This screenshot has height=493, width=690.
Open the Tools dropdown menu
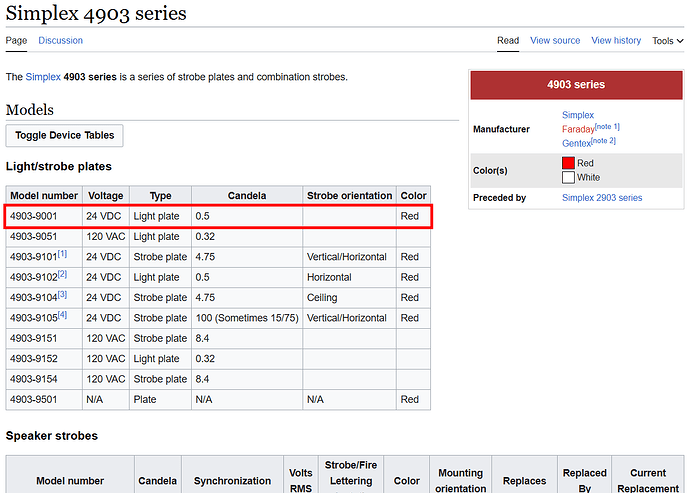tap(668, 41)
